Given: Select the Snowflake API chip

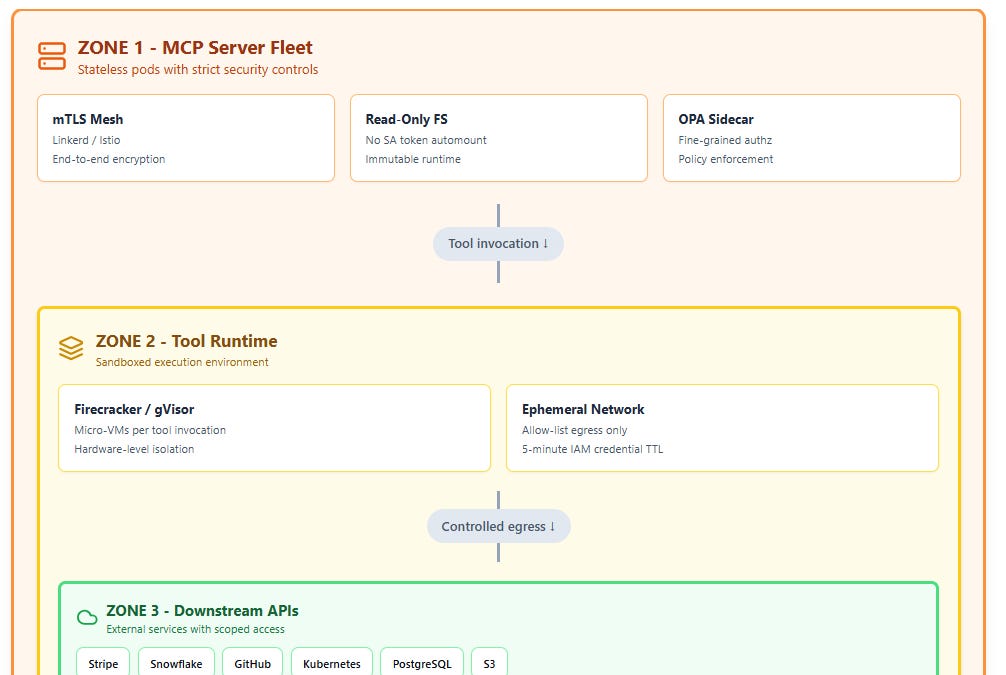Looking at the screenshot, I should click(x=176, y=663).
